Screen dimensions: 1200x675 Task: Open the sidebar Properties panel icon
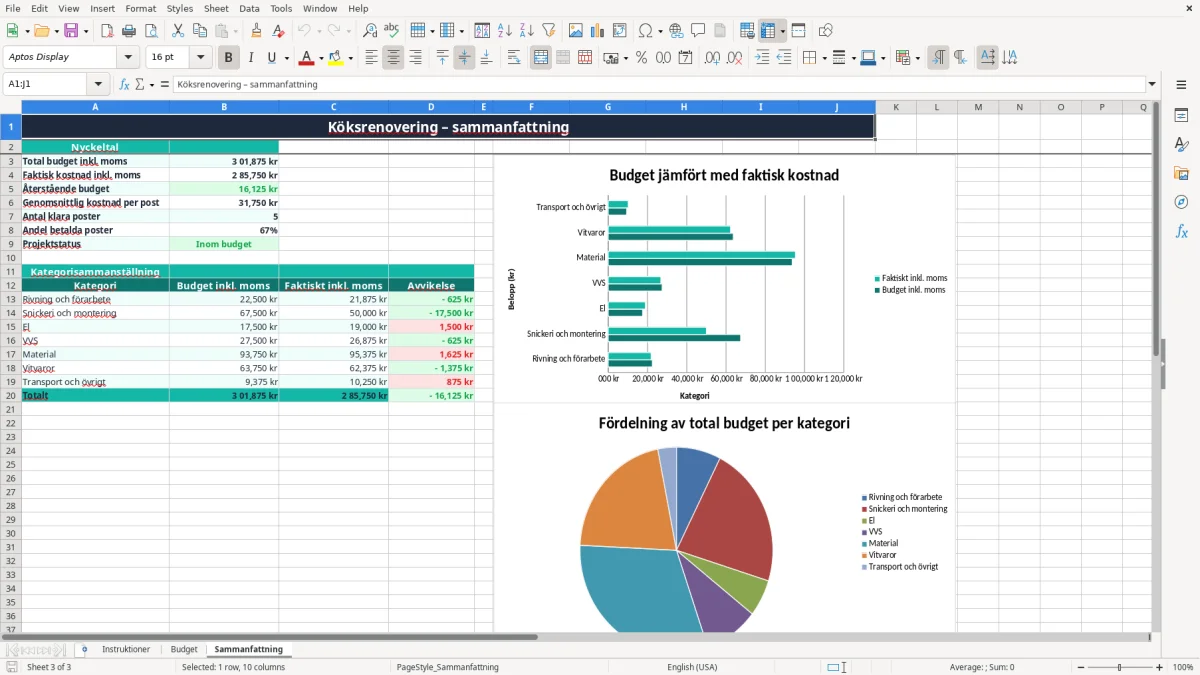point(1181,115)
